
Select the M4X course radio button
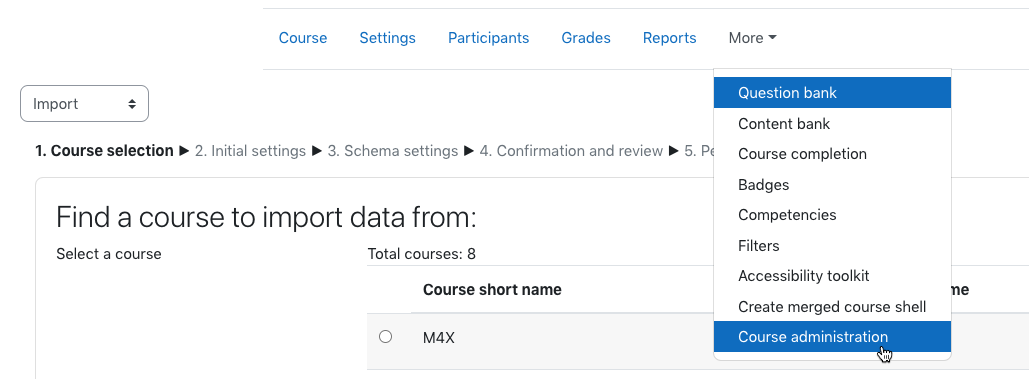386,336
